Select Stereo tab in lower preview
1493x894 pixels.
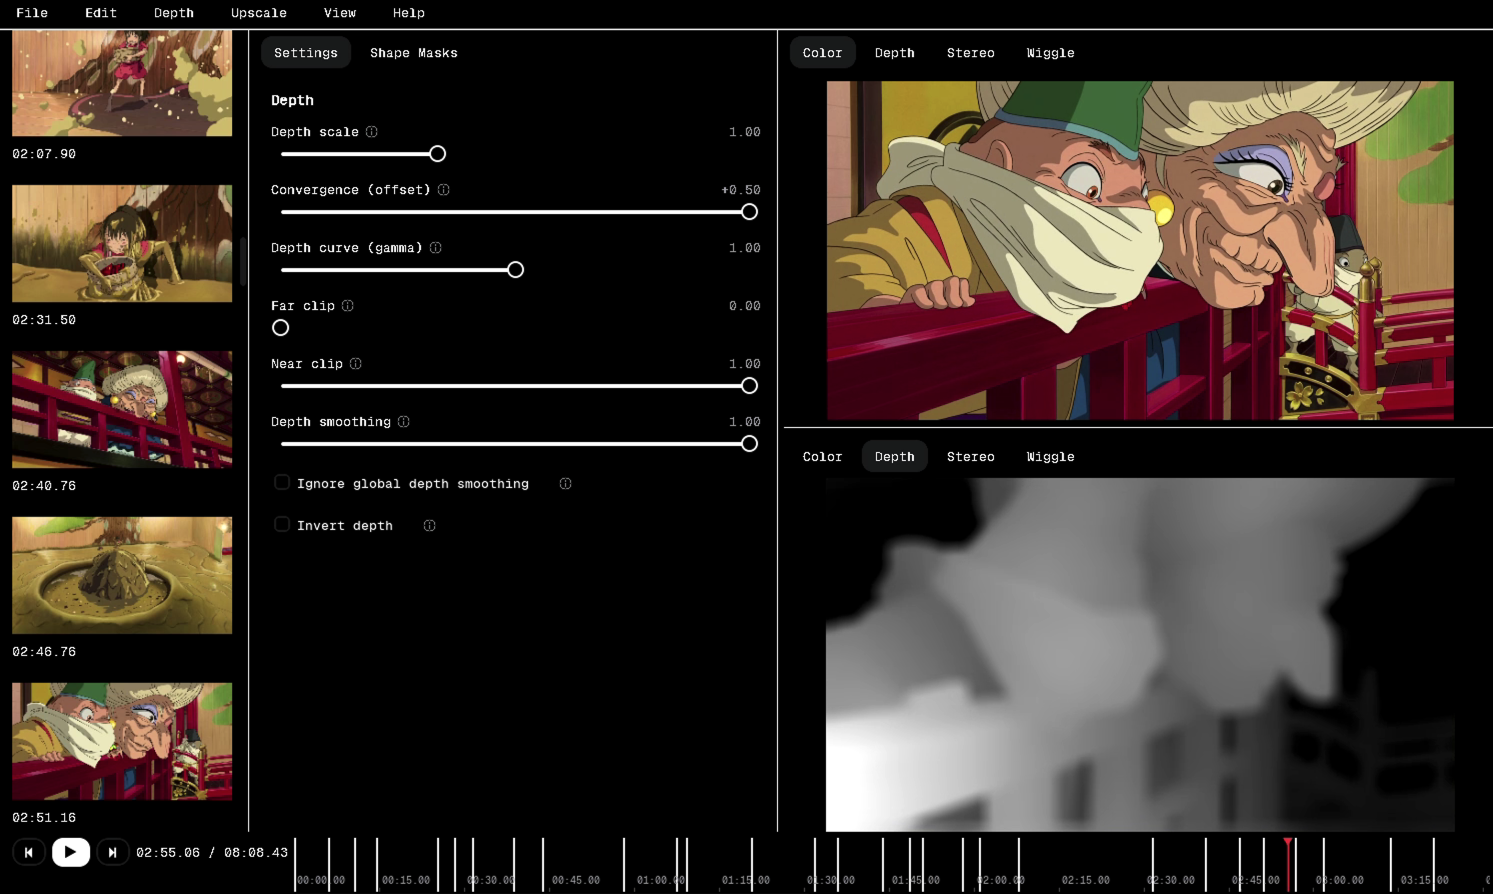[971, 457]
